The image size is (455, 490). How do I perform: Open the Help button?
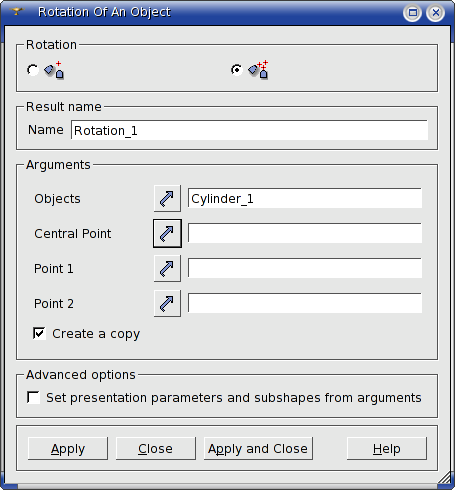point(387,449)
